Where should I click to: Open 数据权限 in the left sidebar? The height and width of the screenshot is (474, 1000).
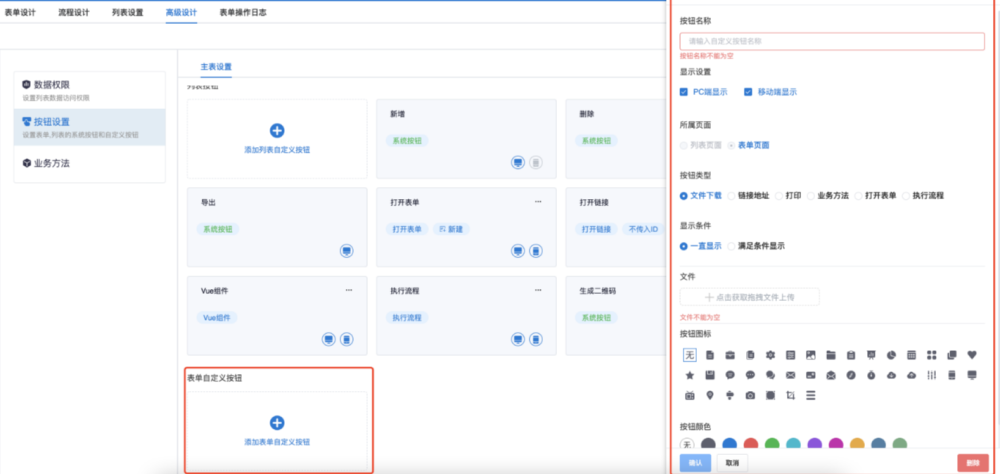click(x=50, y=85)
